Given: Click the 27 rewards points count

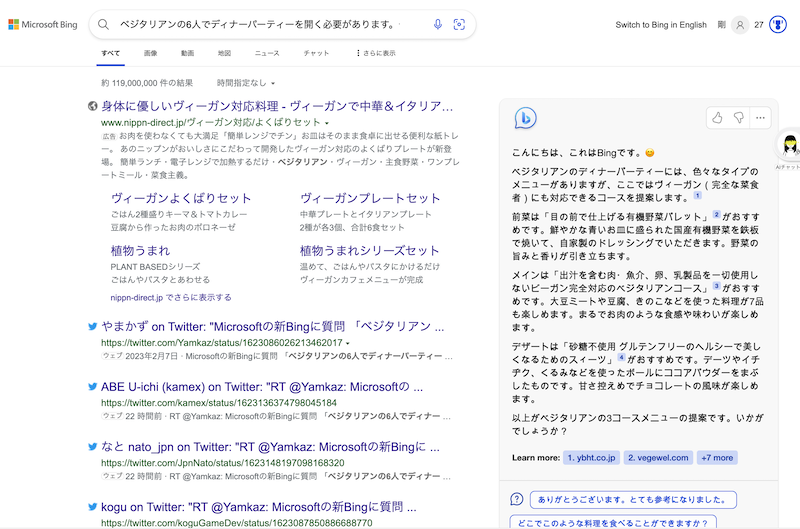Looking at the screenshot, I should coord(759,24).
